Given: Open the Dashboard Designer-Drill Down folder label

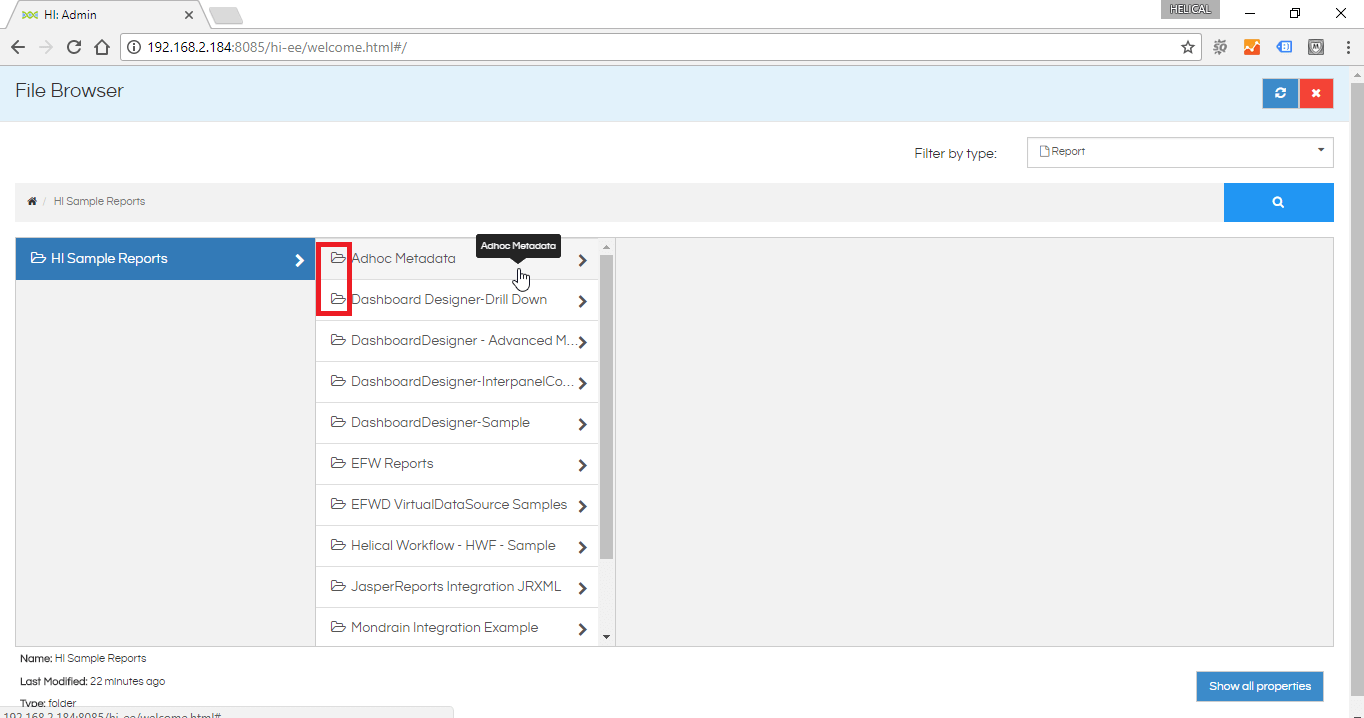Looking at the screenshot, I should (449, 299).
